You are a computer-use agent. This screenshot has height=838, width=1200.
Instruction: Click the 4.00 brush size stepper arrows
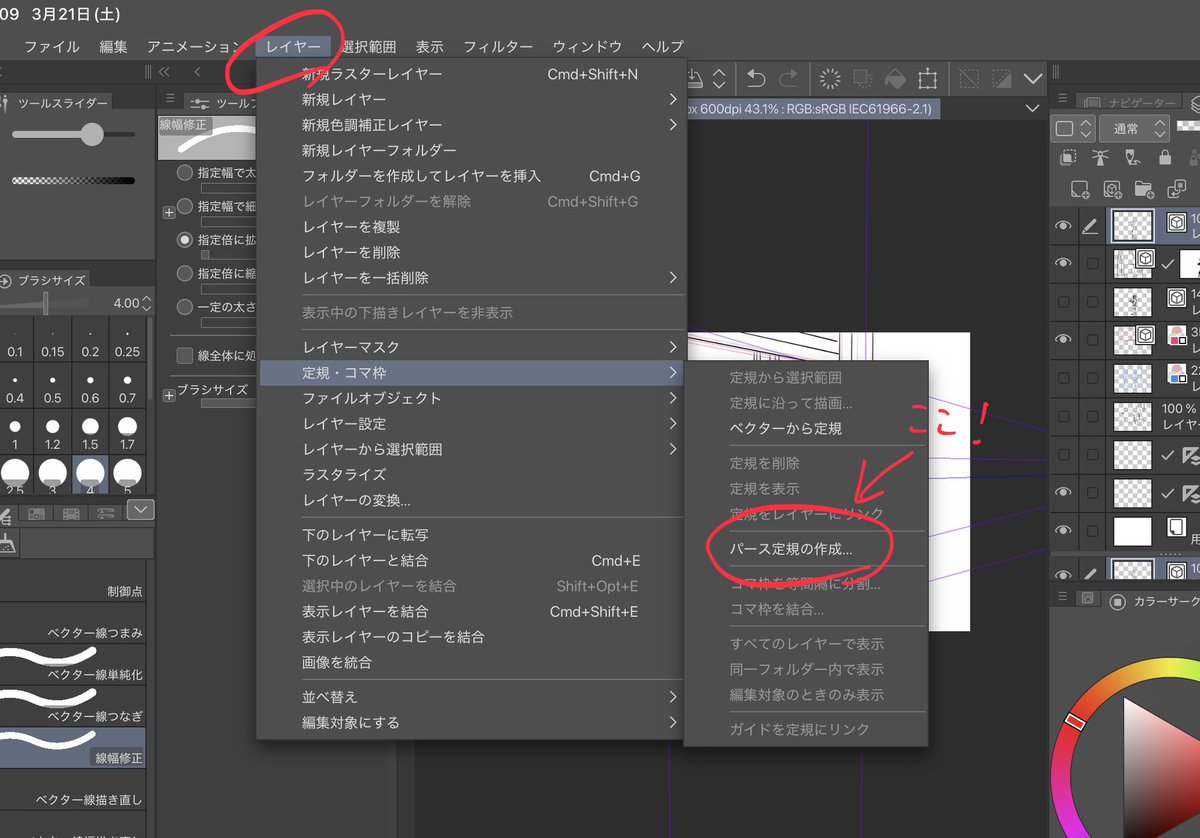click(147, 303)
